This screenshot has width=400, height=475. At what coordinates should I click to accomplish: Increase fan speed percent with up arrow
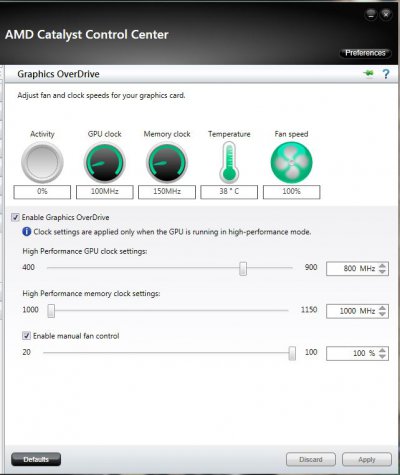point(382,350)
